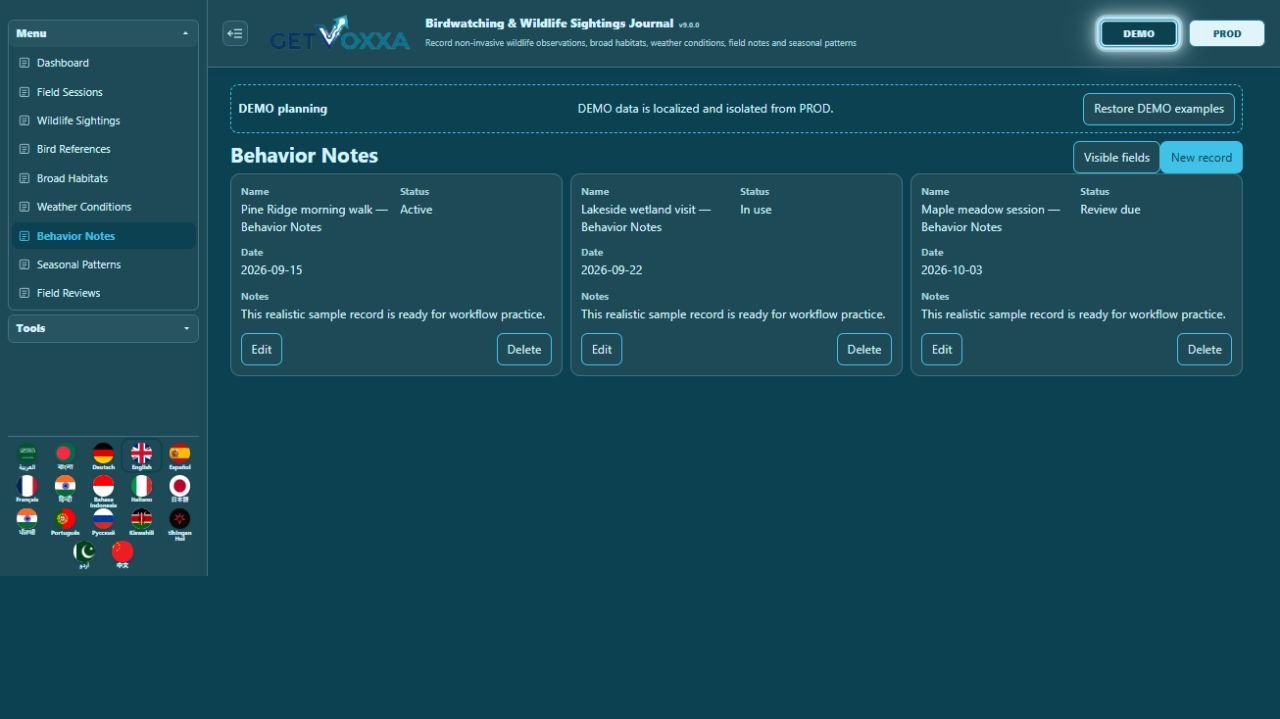Open Broad Habitats section

(104, 178)
